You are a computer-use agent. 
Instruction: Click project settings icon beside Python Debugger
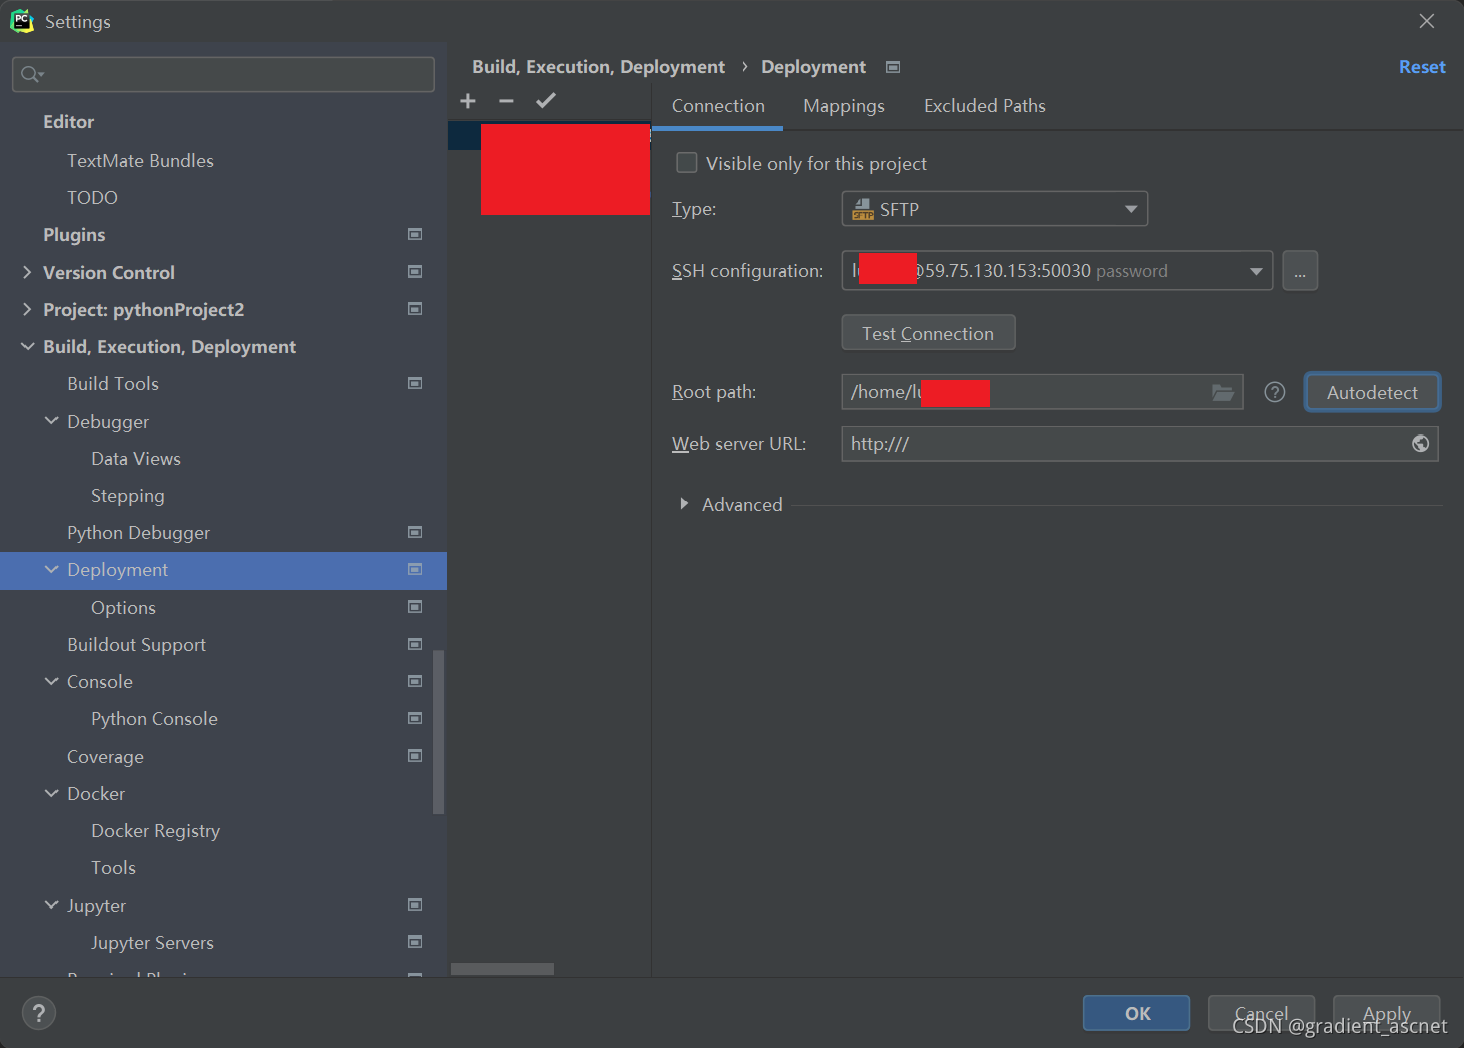click(x=415, y=532)
